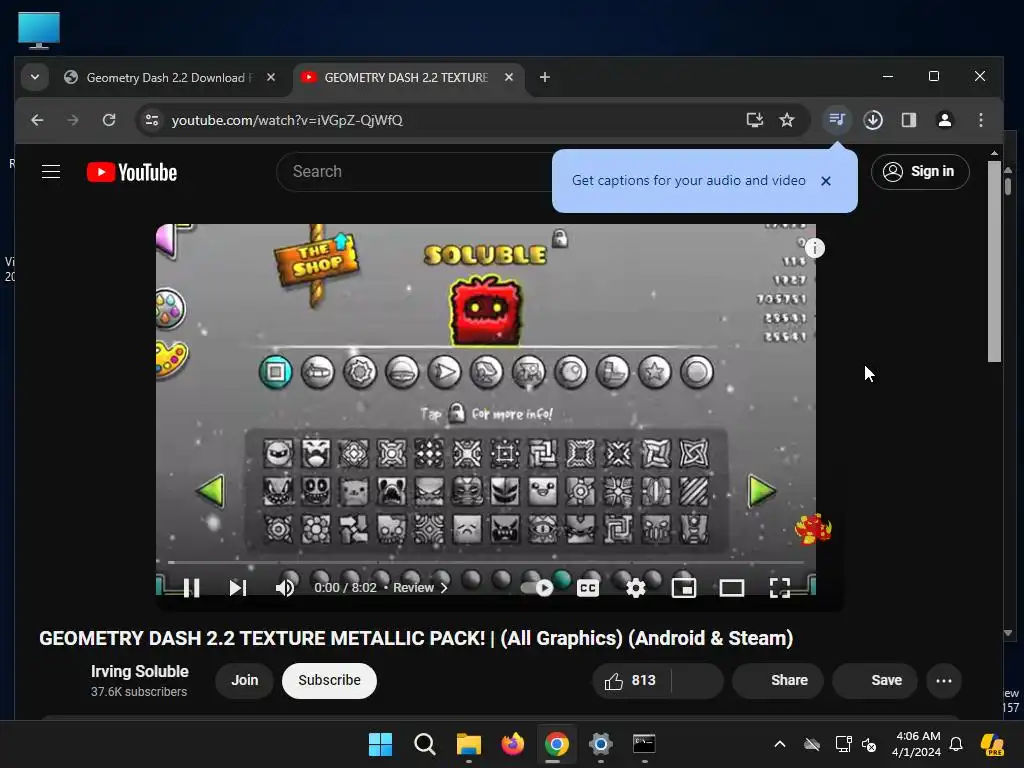Join the Irving Soluble channel
The width and height of the screenshot is (1024, 768).
pyautogui.click(x=244, y=680)
